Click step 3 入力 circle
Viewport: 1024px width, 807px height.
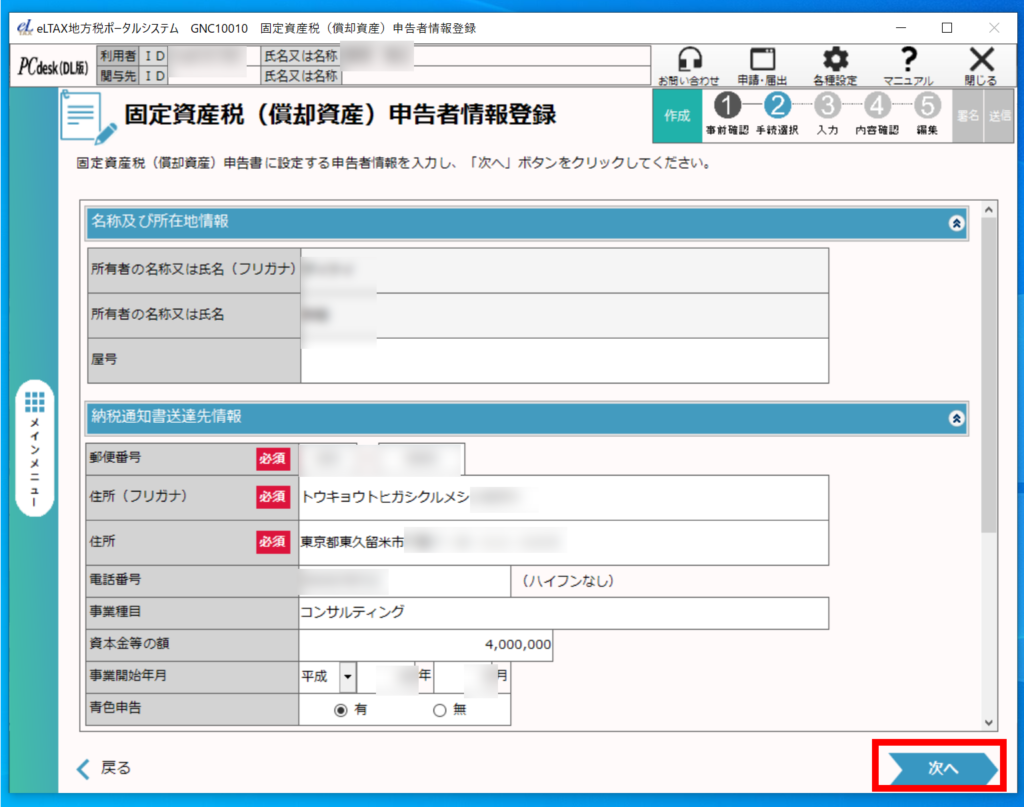pos(827,106)
